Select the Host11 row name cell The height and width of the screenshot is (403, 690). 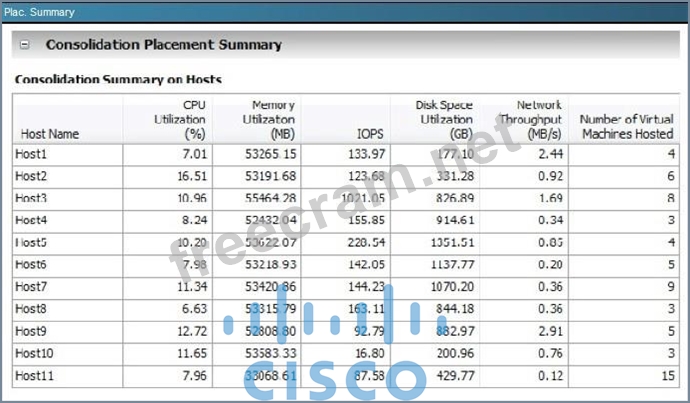[35, 377]
